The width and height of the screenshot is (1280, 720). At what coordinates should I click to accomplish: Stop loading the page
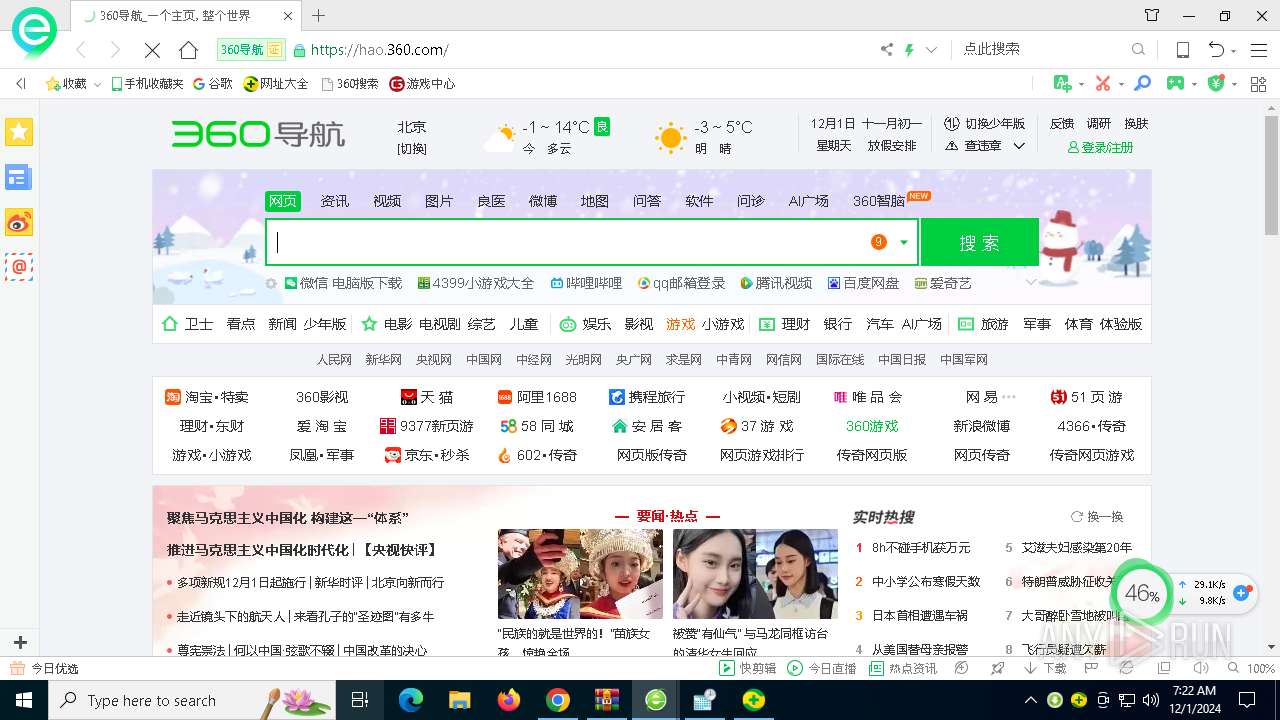pyautogui.click(x=152, y=49)
